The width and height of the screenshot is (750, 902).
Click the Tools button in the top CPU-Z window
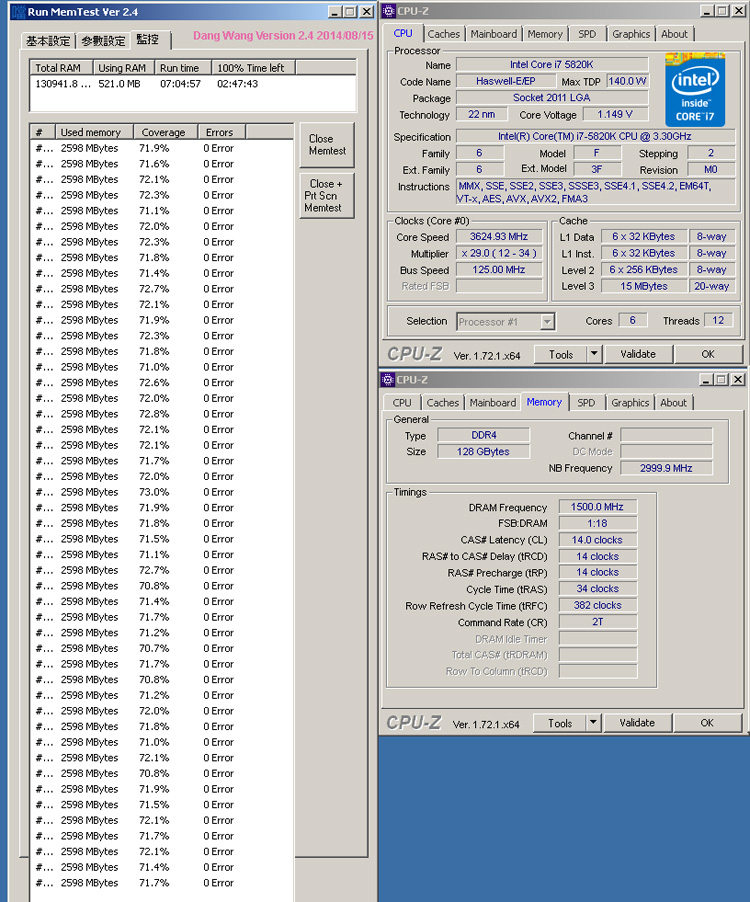click(561, 354)
